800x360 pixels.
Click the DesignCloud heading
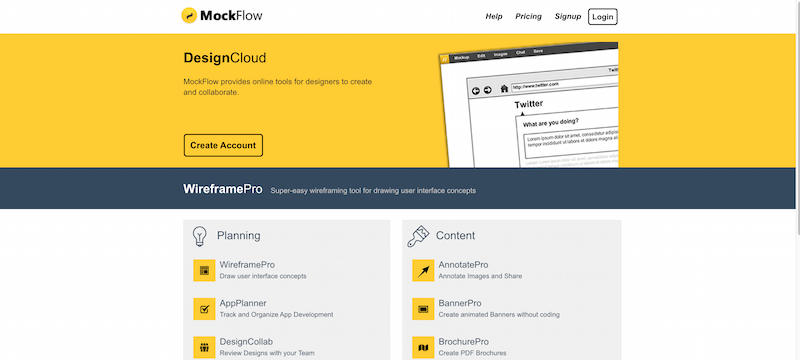click(224, 58)
